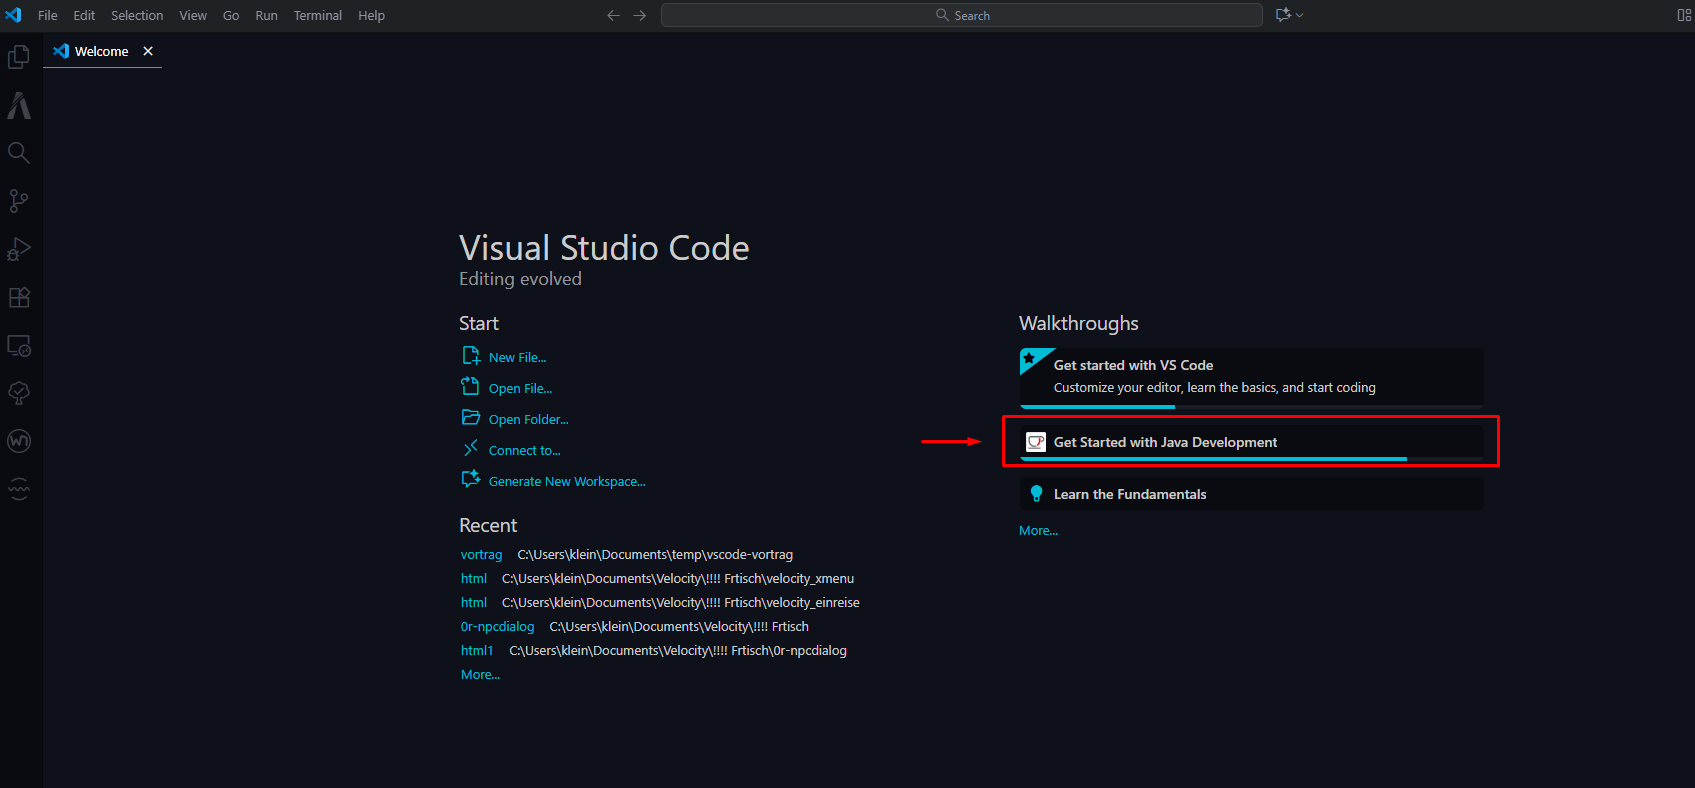Viewport: 1695px width, 788px height.
Task: Click the Java coffee cup walkthrough icon
Action: (x=1036, y=442)
